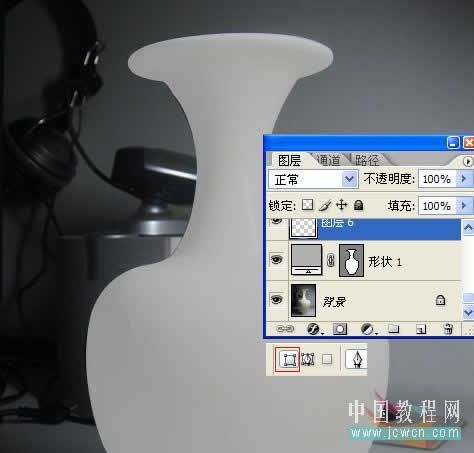Select the 形状 1 vector mask thumbnail
This screenshot has height=453, width=474.
(351, 260)
